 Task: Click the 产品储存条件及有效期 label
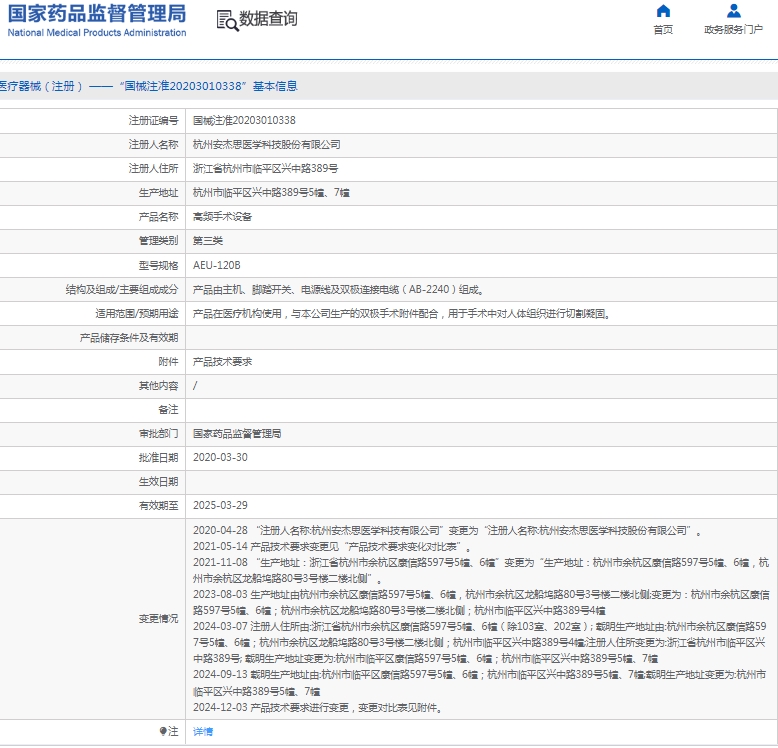point(129,338)
